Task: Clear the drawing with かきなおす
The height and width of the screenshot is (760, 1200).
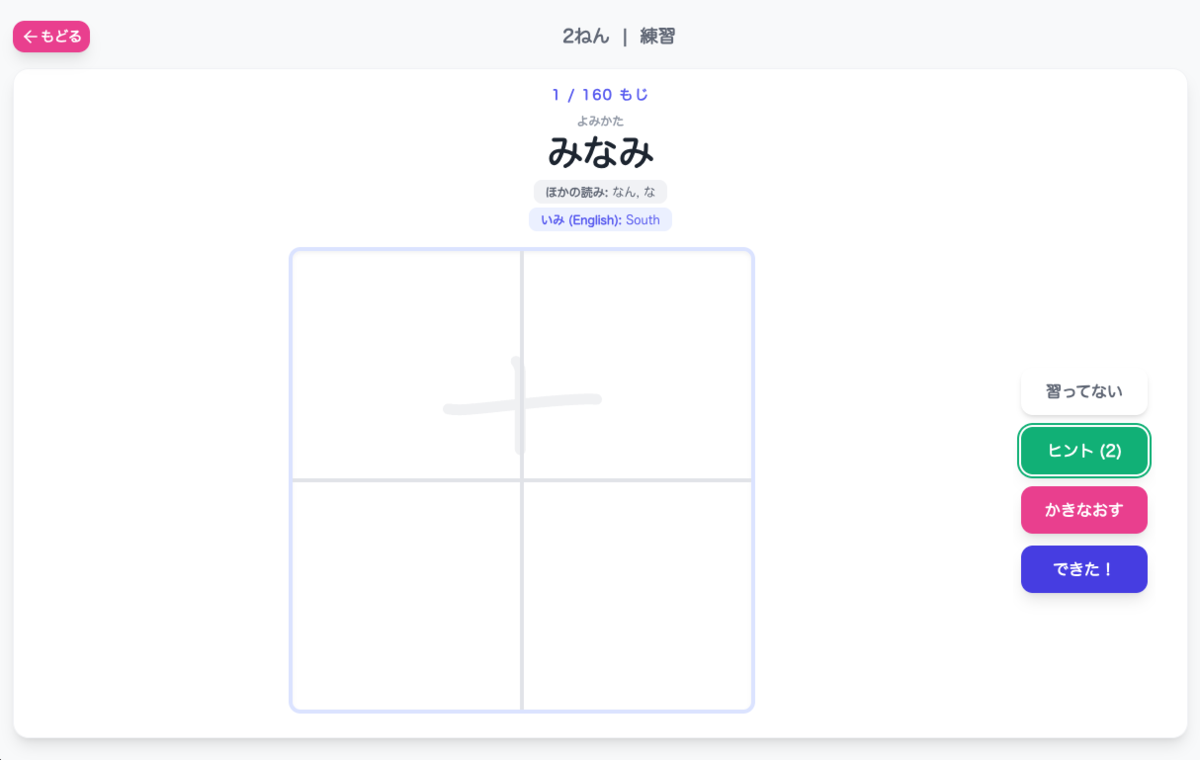Action: pos(1084,510)
